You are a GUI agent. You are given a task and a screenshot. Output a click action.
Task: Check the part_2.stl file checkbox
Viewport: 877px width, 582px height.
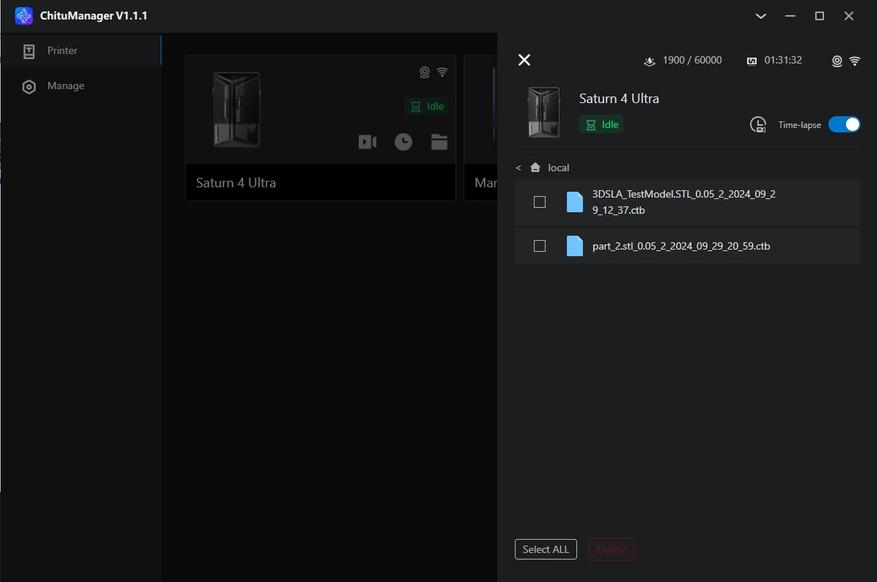tap(540, 246)
